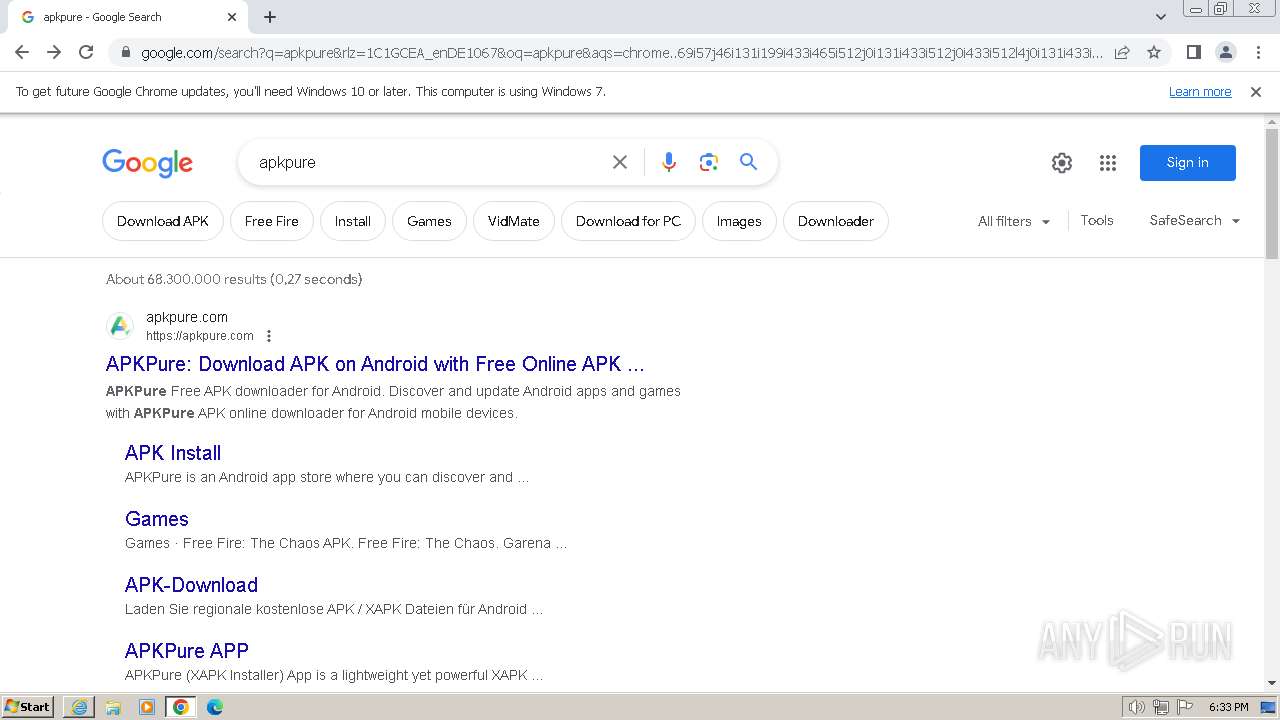Open the APK Install sitelink
Image resolution: width=1280 pixels, height=720 pixels.
(173, 453)
